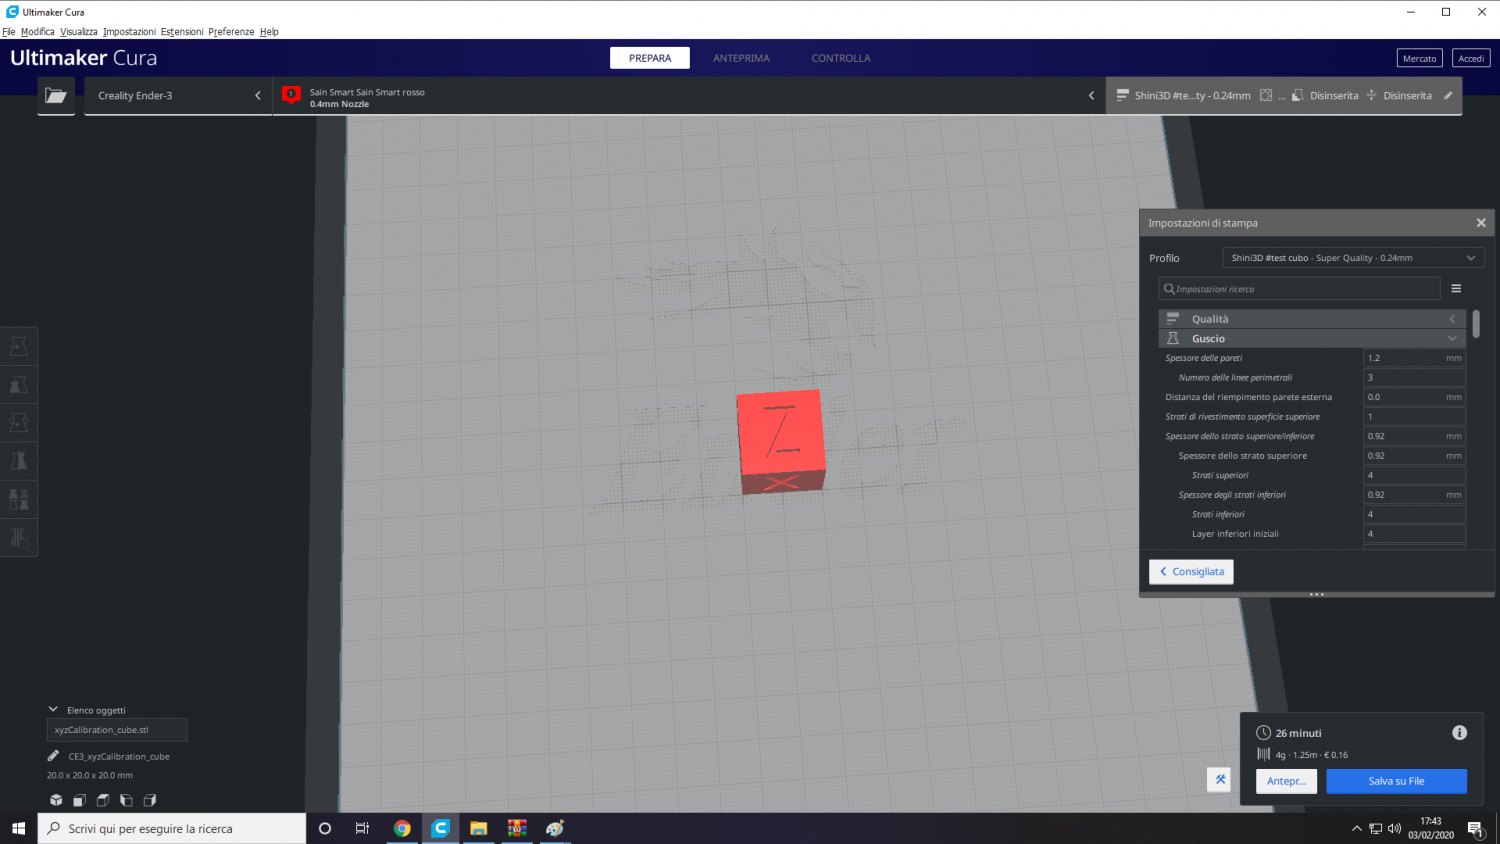Click the pencil edit icon in settings header
Screen dimensions: 1500x844
click(1448, 96)
